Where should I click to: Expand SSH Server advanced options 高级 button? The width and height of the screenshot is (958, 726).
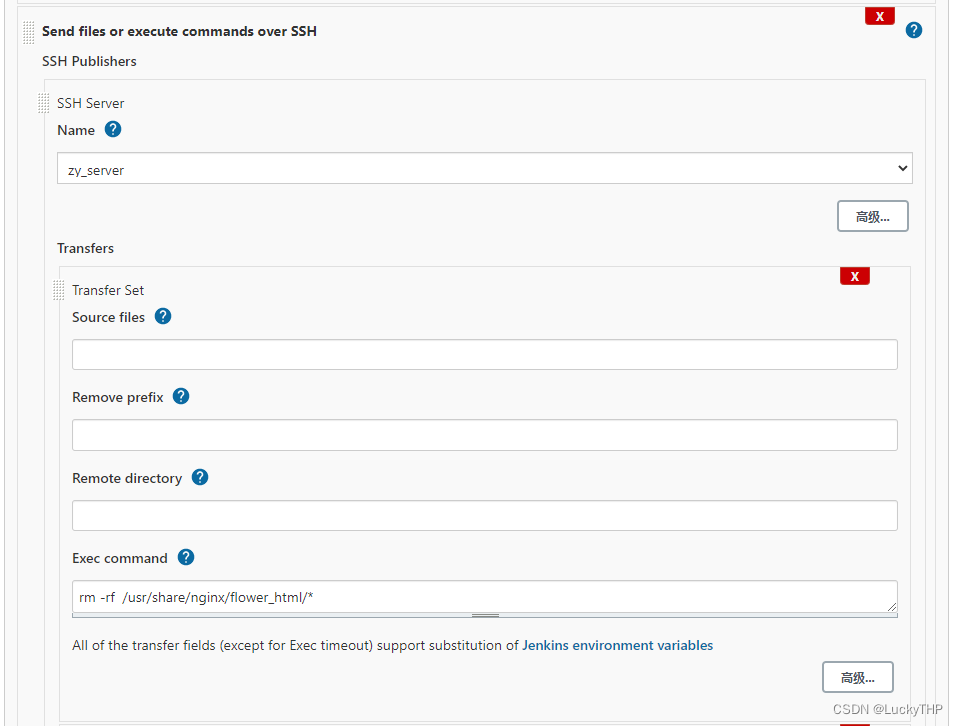coord(872,216)
